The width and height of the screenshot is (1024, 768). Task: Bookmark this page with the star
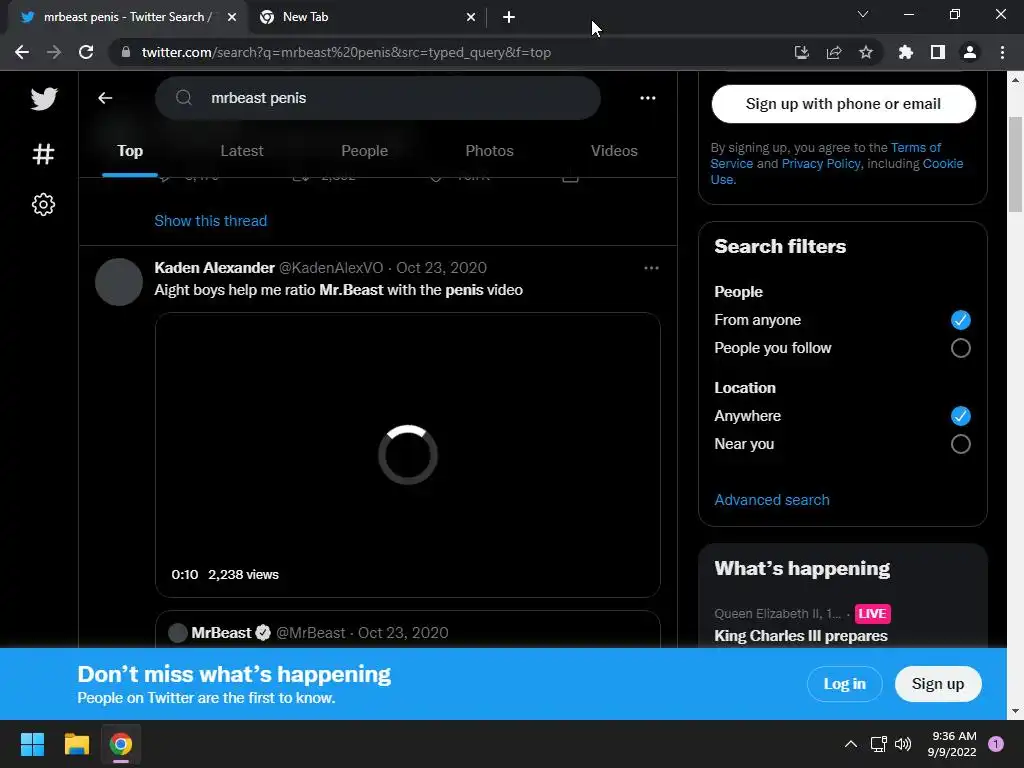pyautogui.click(x=866, y=52)
